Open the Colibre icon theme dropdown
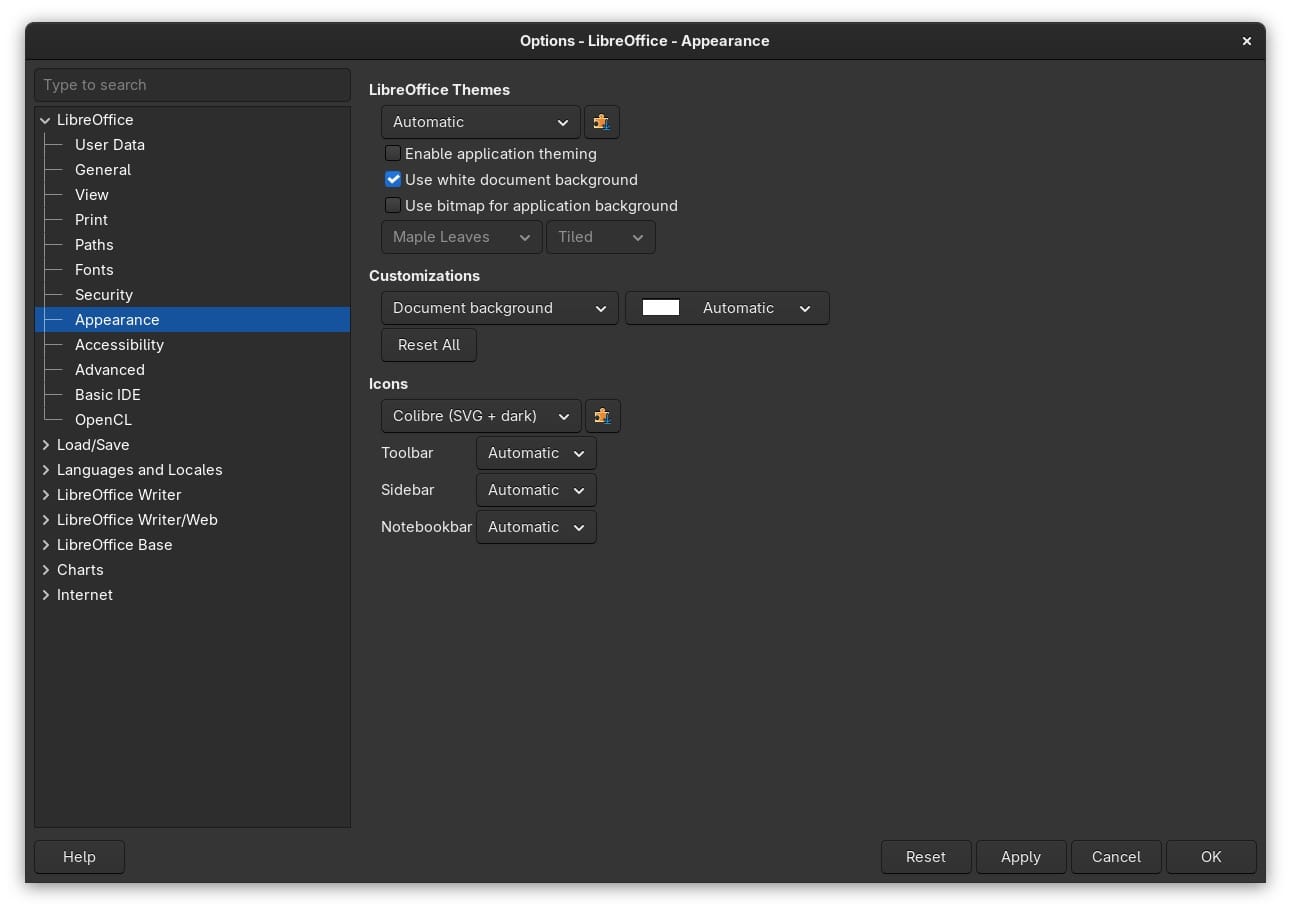The width and height of the screenshot is (1291, 911). tap(480, 416)
